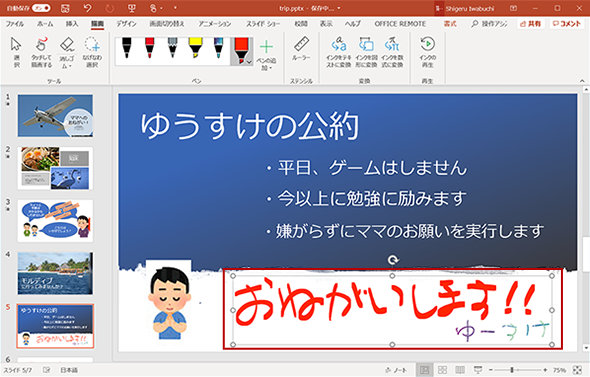The width and height of the screenshot is (590, 377).
Task: Collapse the ribbon with chevron
Action: 582,81
